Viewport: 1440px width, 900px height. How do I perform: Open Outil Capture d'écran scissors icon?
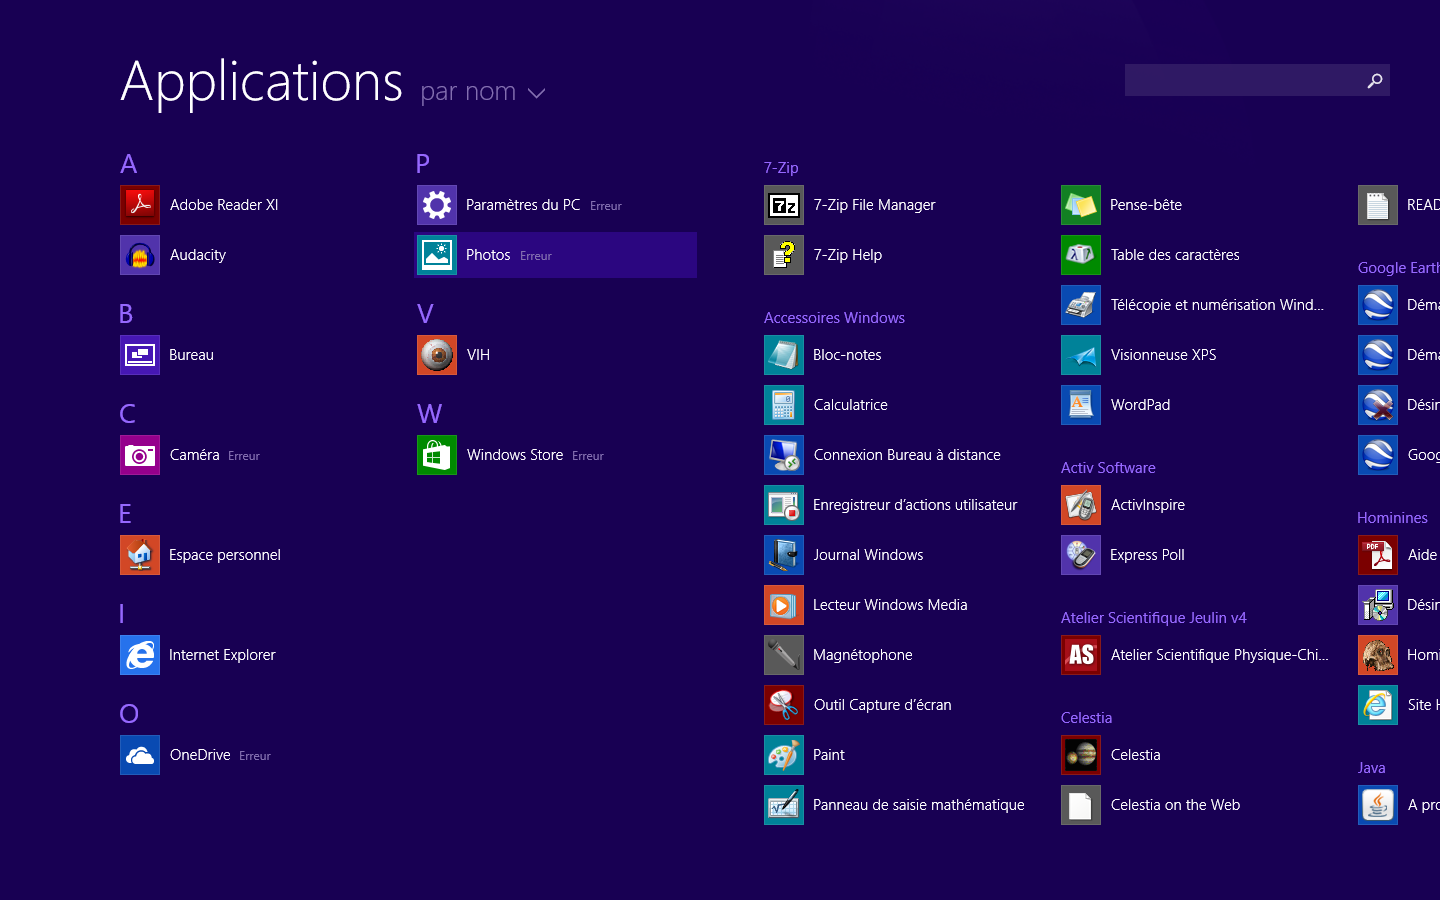784,705
